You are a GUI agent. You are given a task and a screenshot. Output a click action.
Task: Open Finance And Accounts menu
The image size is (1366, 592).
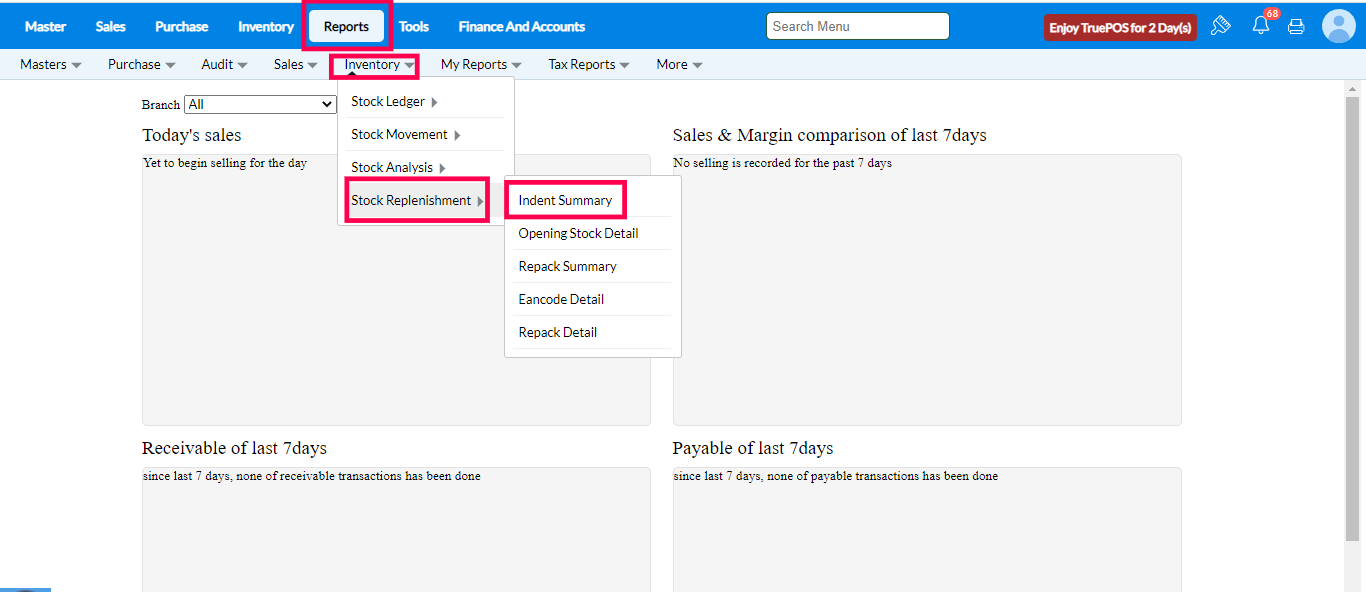tap(522, 27)
